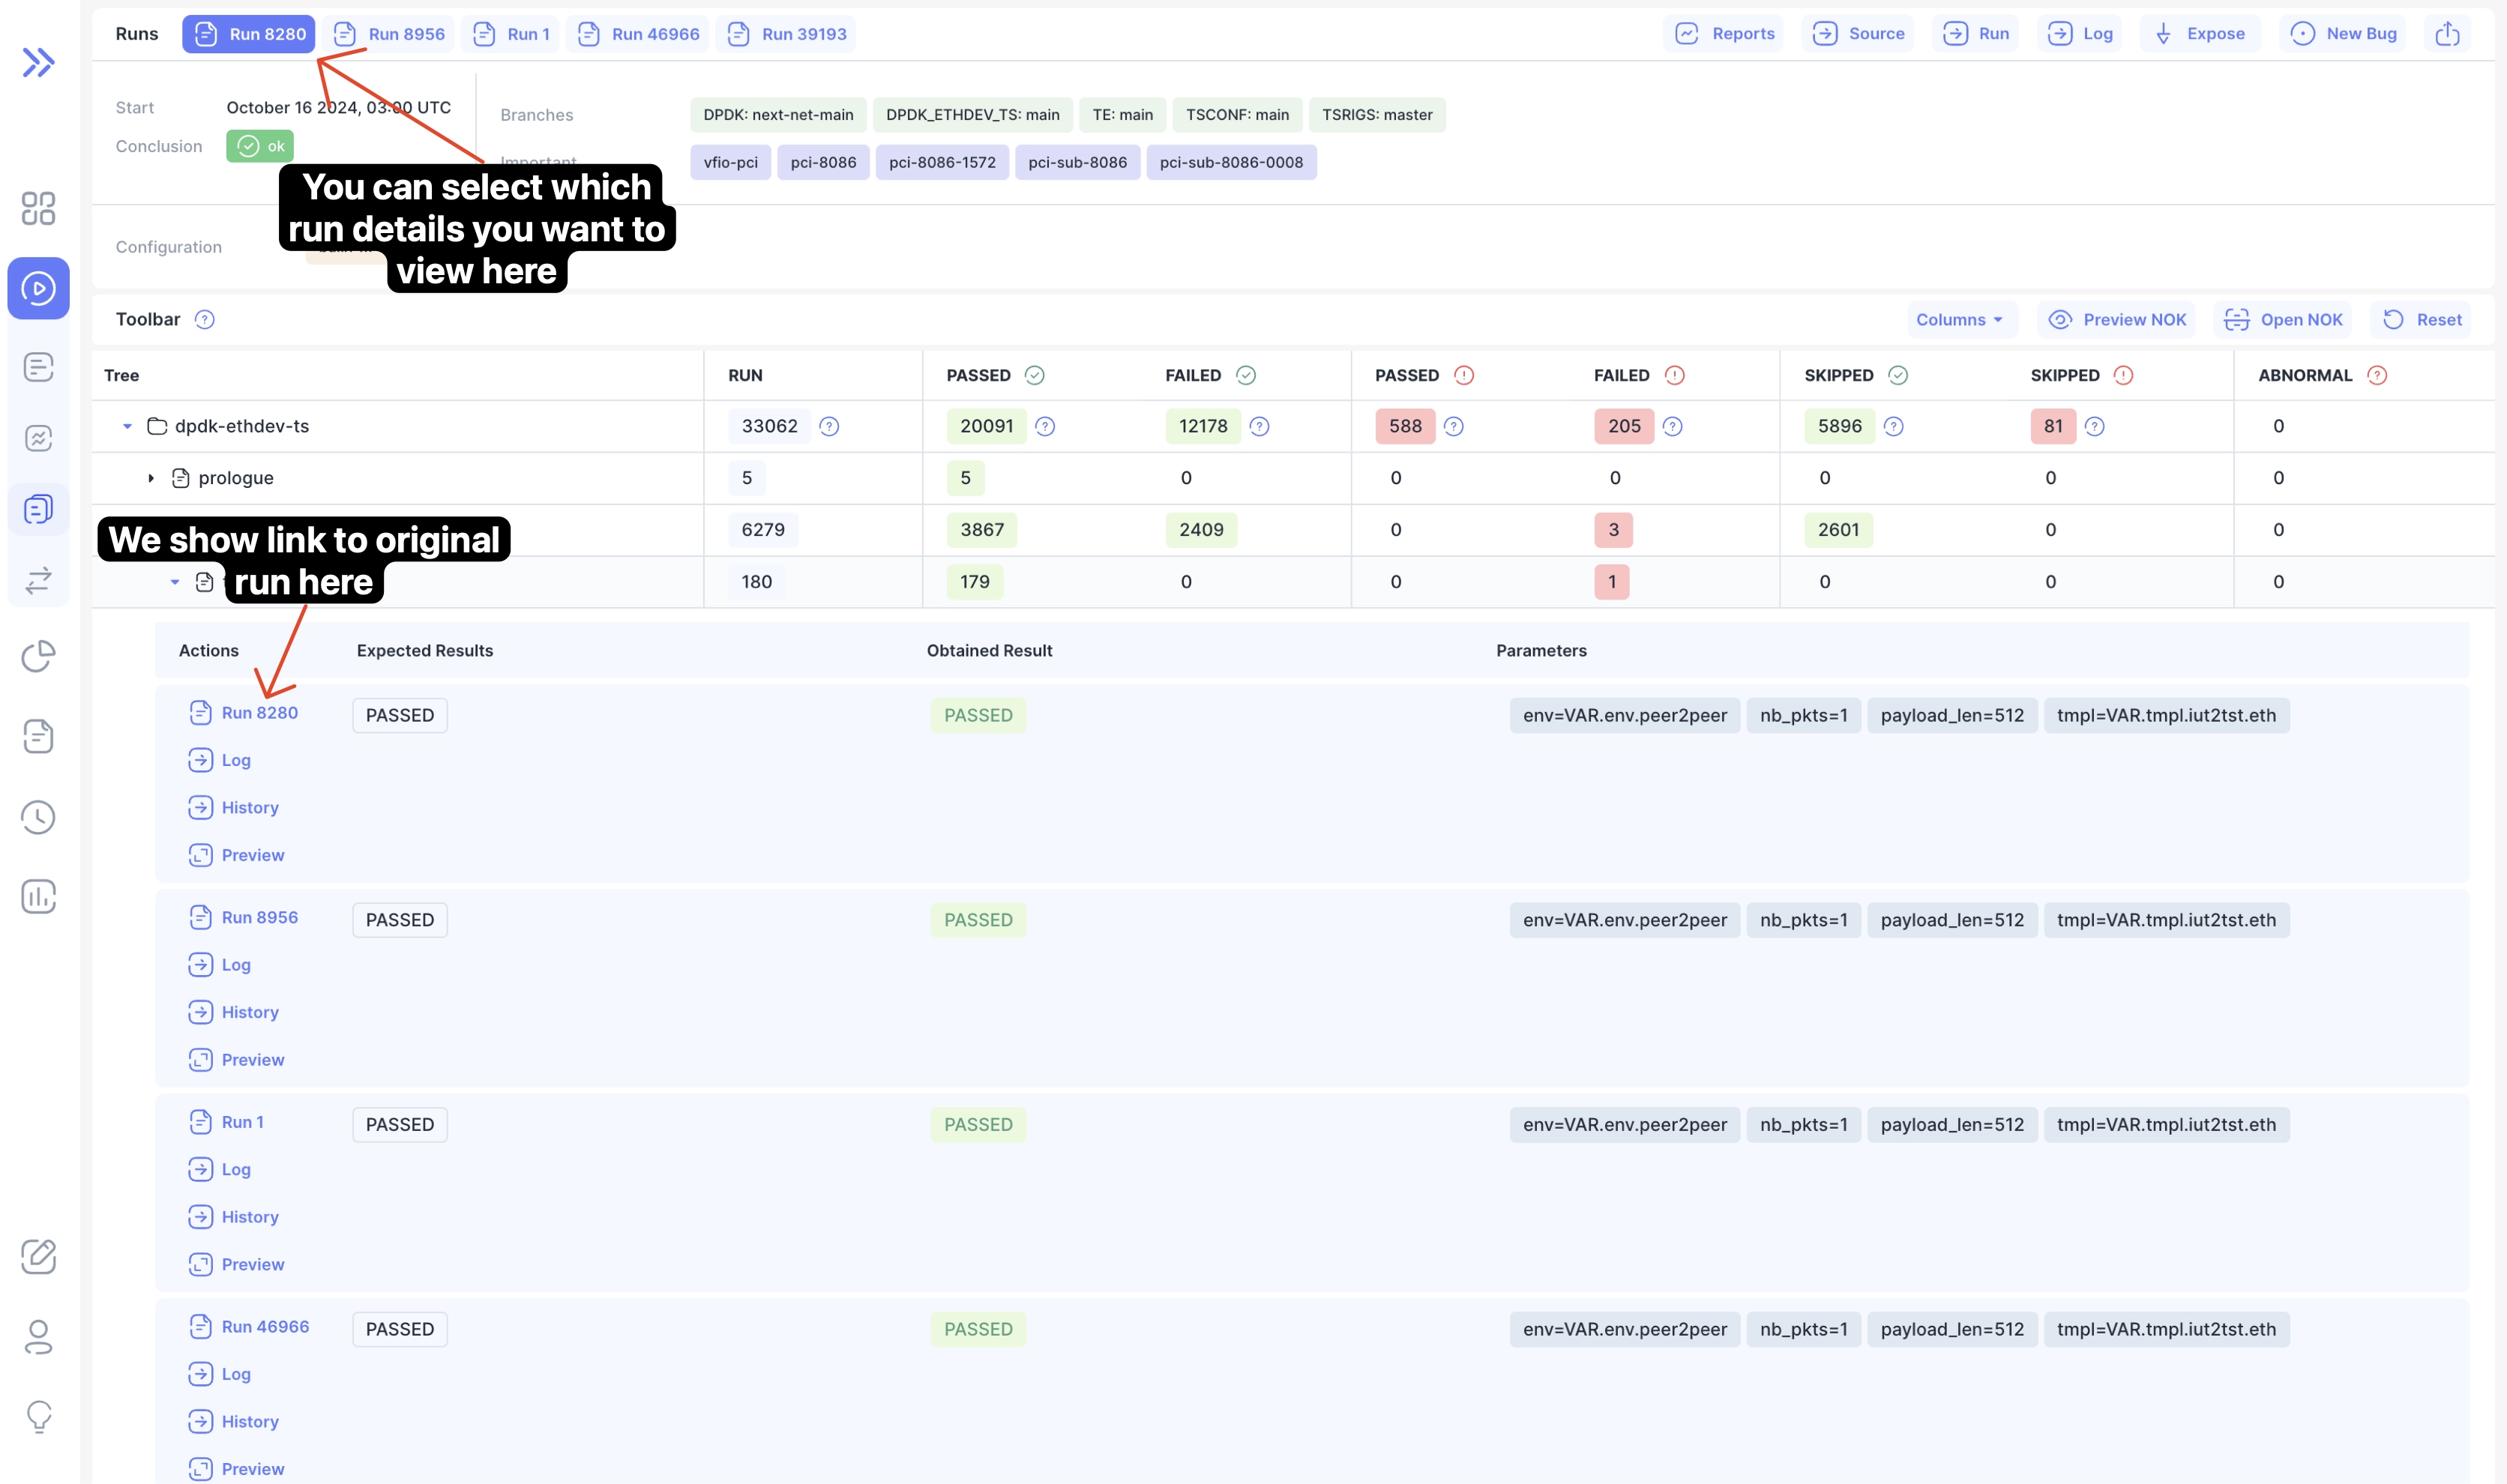Switch to the Run 39193 tab
Image resolution: width=2507 pixels, height=1484 pixels.
(786, 33)
